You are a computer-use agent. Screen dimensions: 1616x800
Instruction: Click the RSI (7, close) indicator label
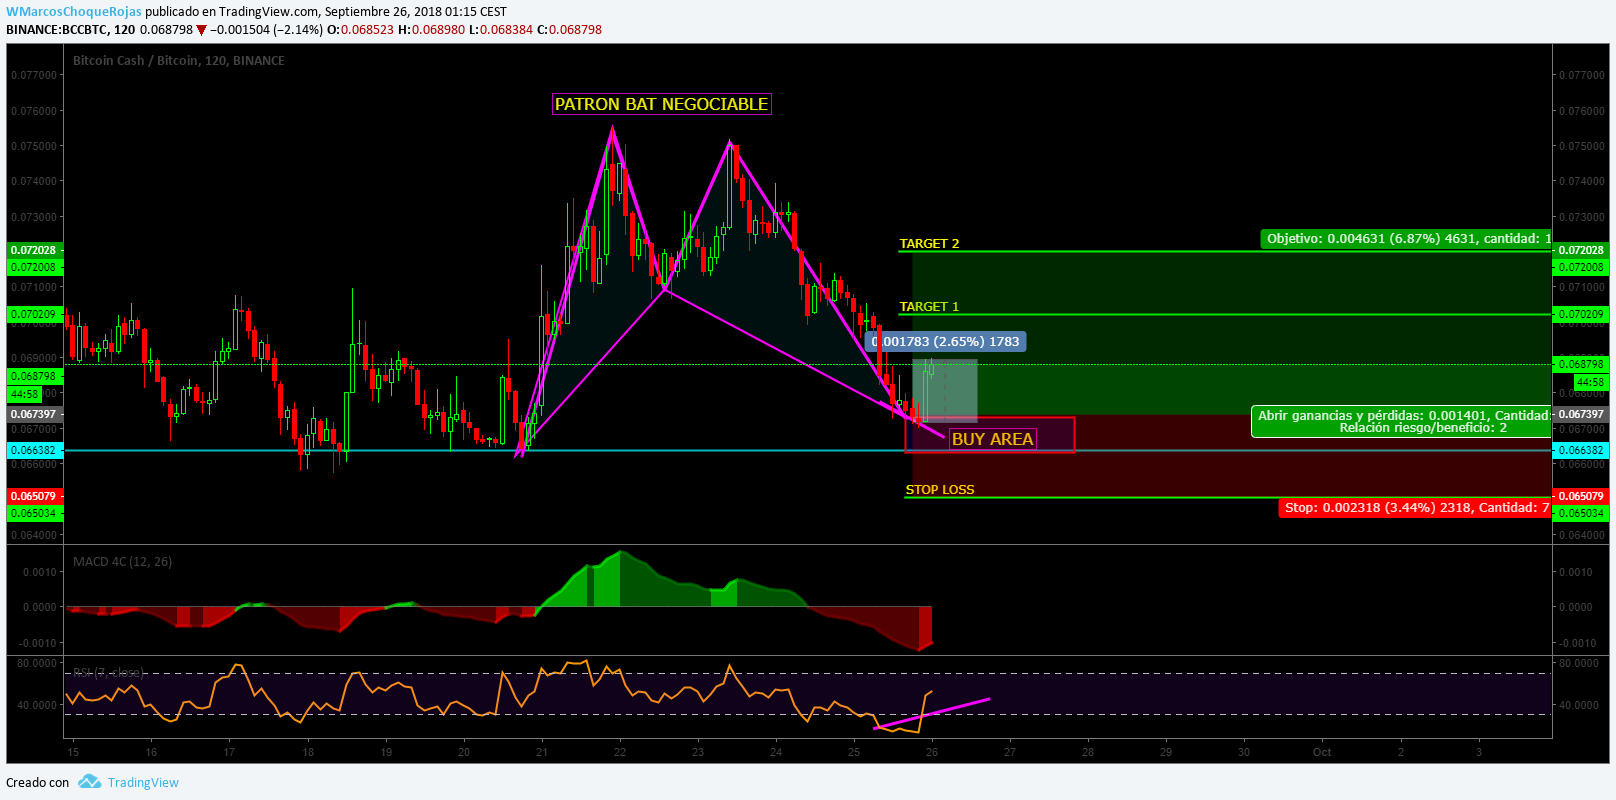108,673
